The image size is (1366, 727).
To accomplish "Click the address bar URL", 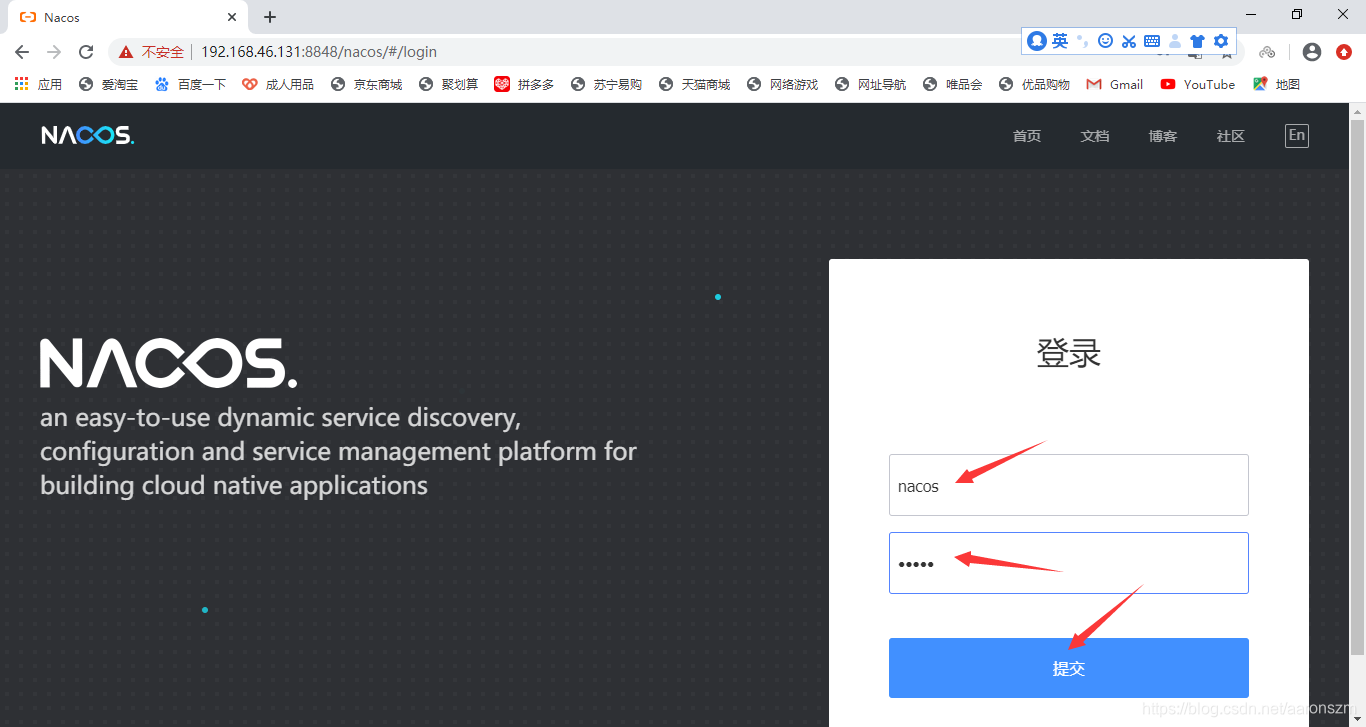I will [x=319, y=52].
